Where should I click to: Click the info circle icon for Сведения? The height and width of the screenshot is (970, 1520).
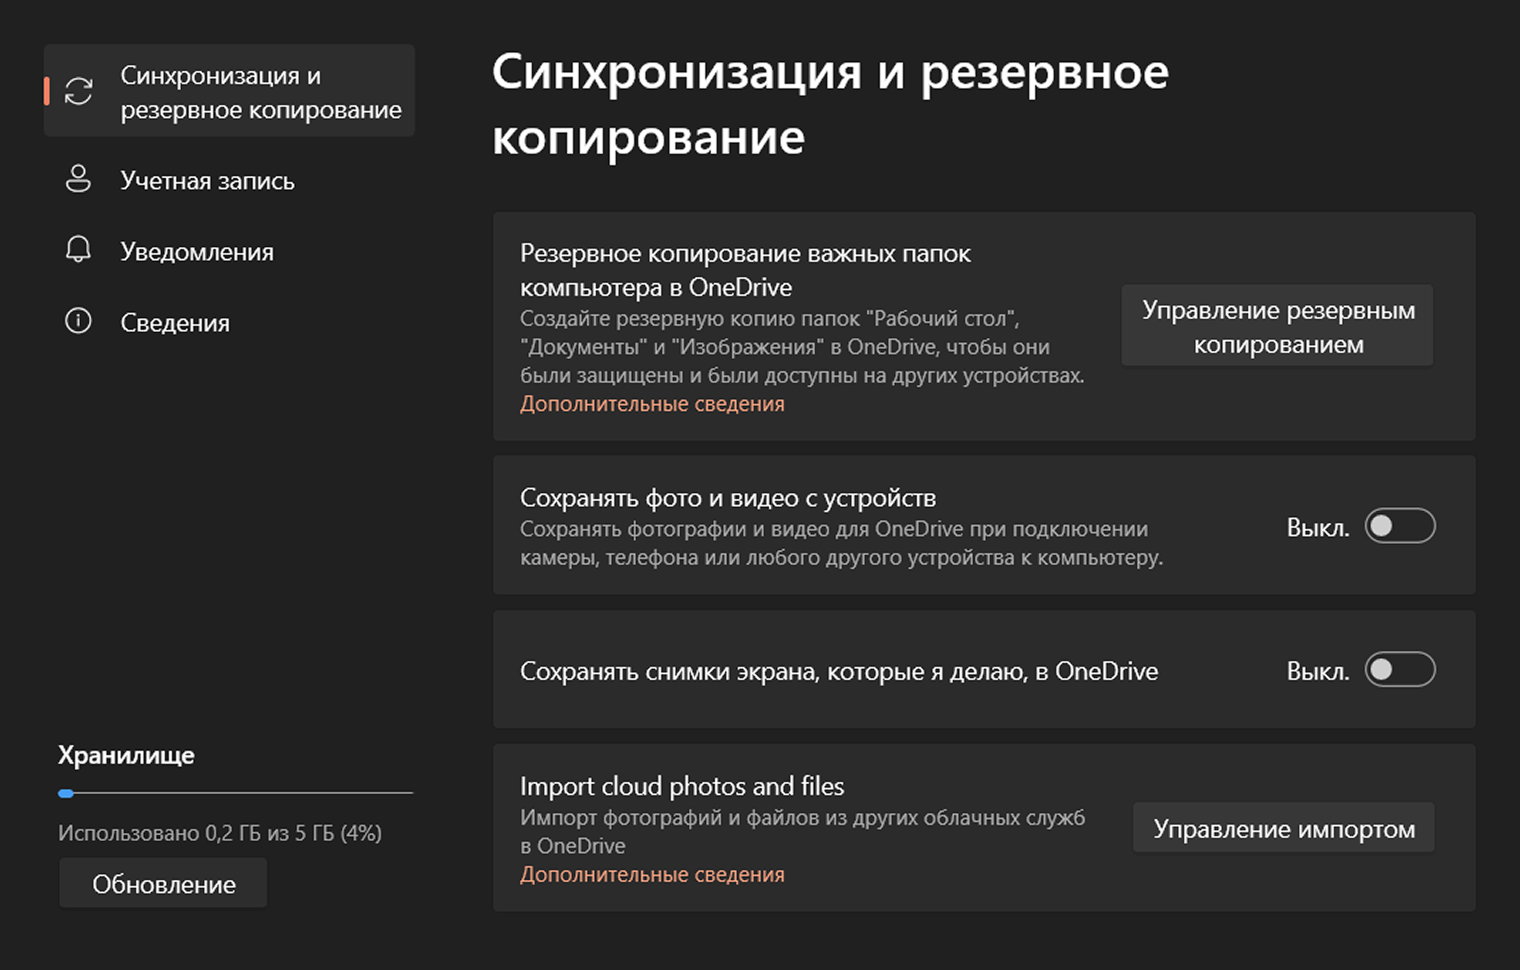78,321
